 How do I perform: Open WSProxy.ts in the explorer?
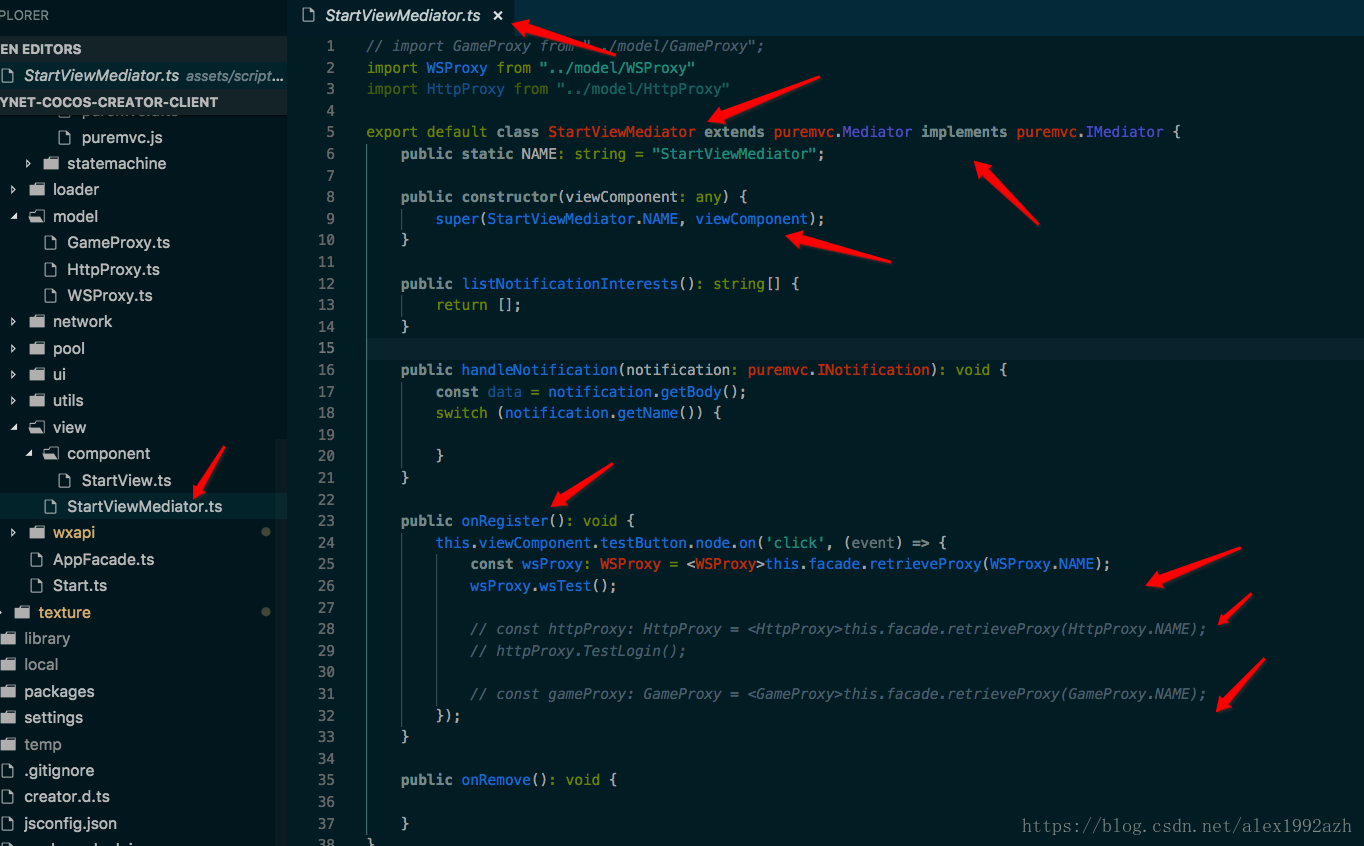point(109,296)
